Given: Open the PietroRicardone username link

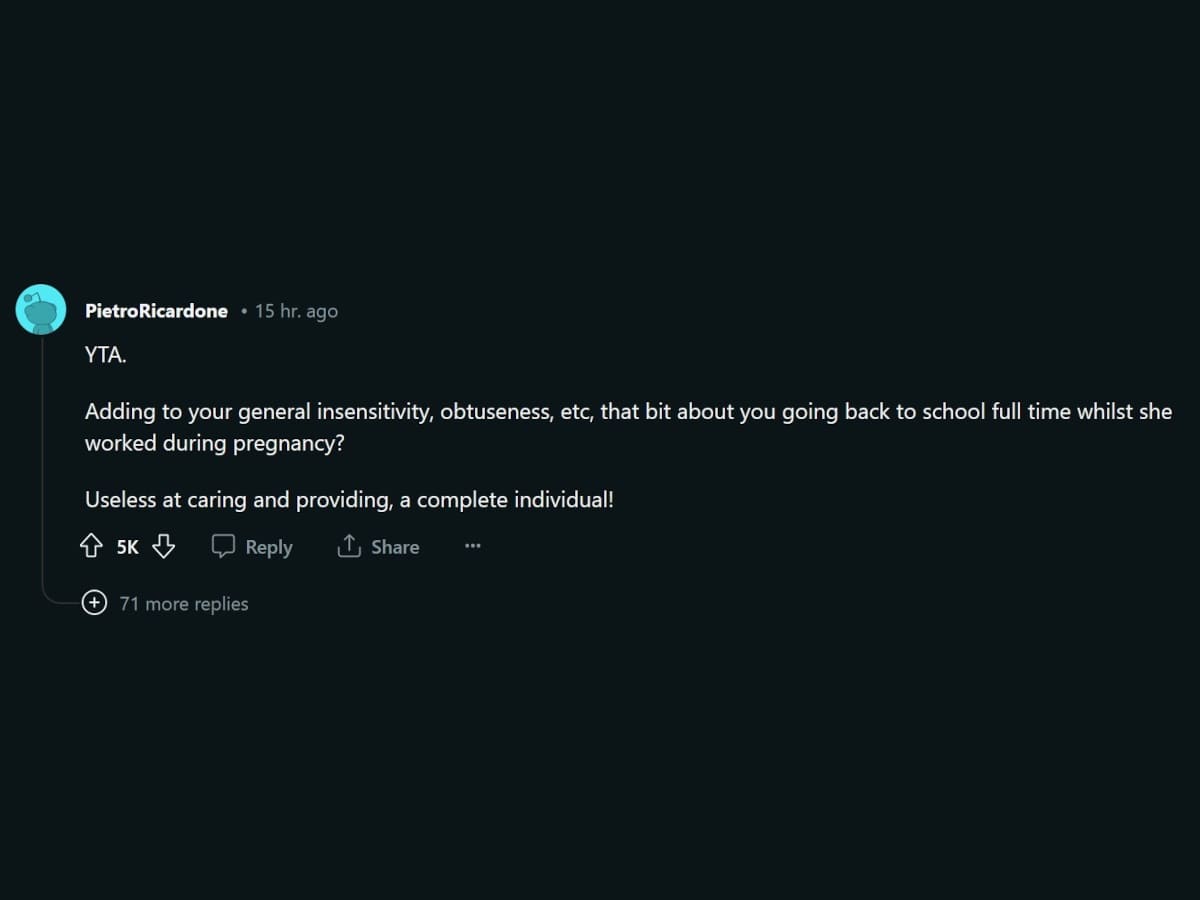Looking at the screenshot, I should tap(156, 311).
